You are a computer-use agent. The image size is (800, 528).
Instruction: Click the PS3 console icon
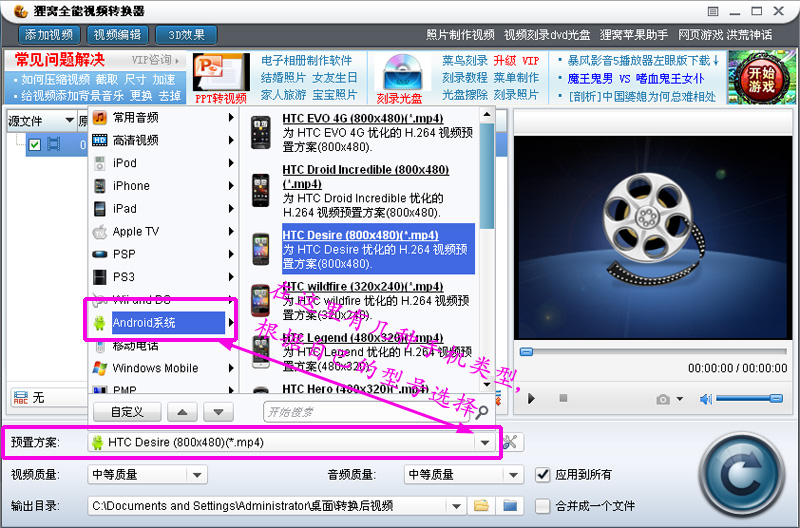pyautogui.click(x=99, y=277)
